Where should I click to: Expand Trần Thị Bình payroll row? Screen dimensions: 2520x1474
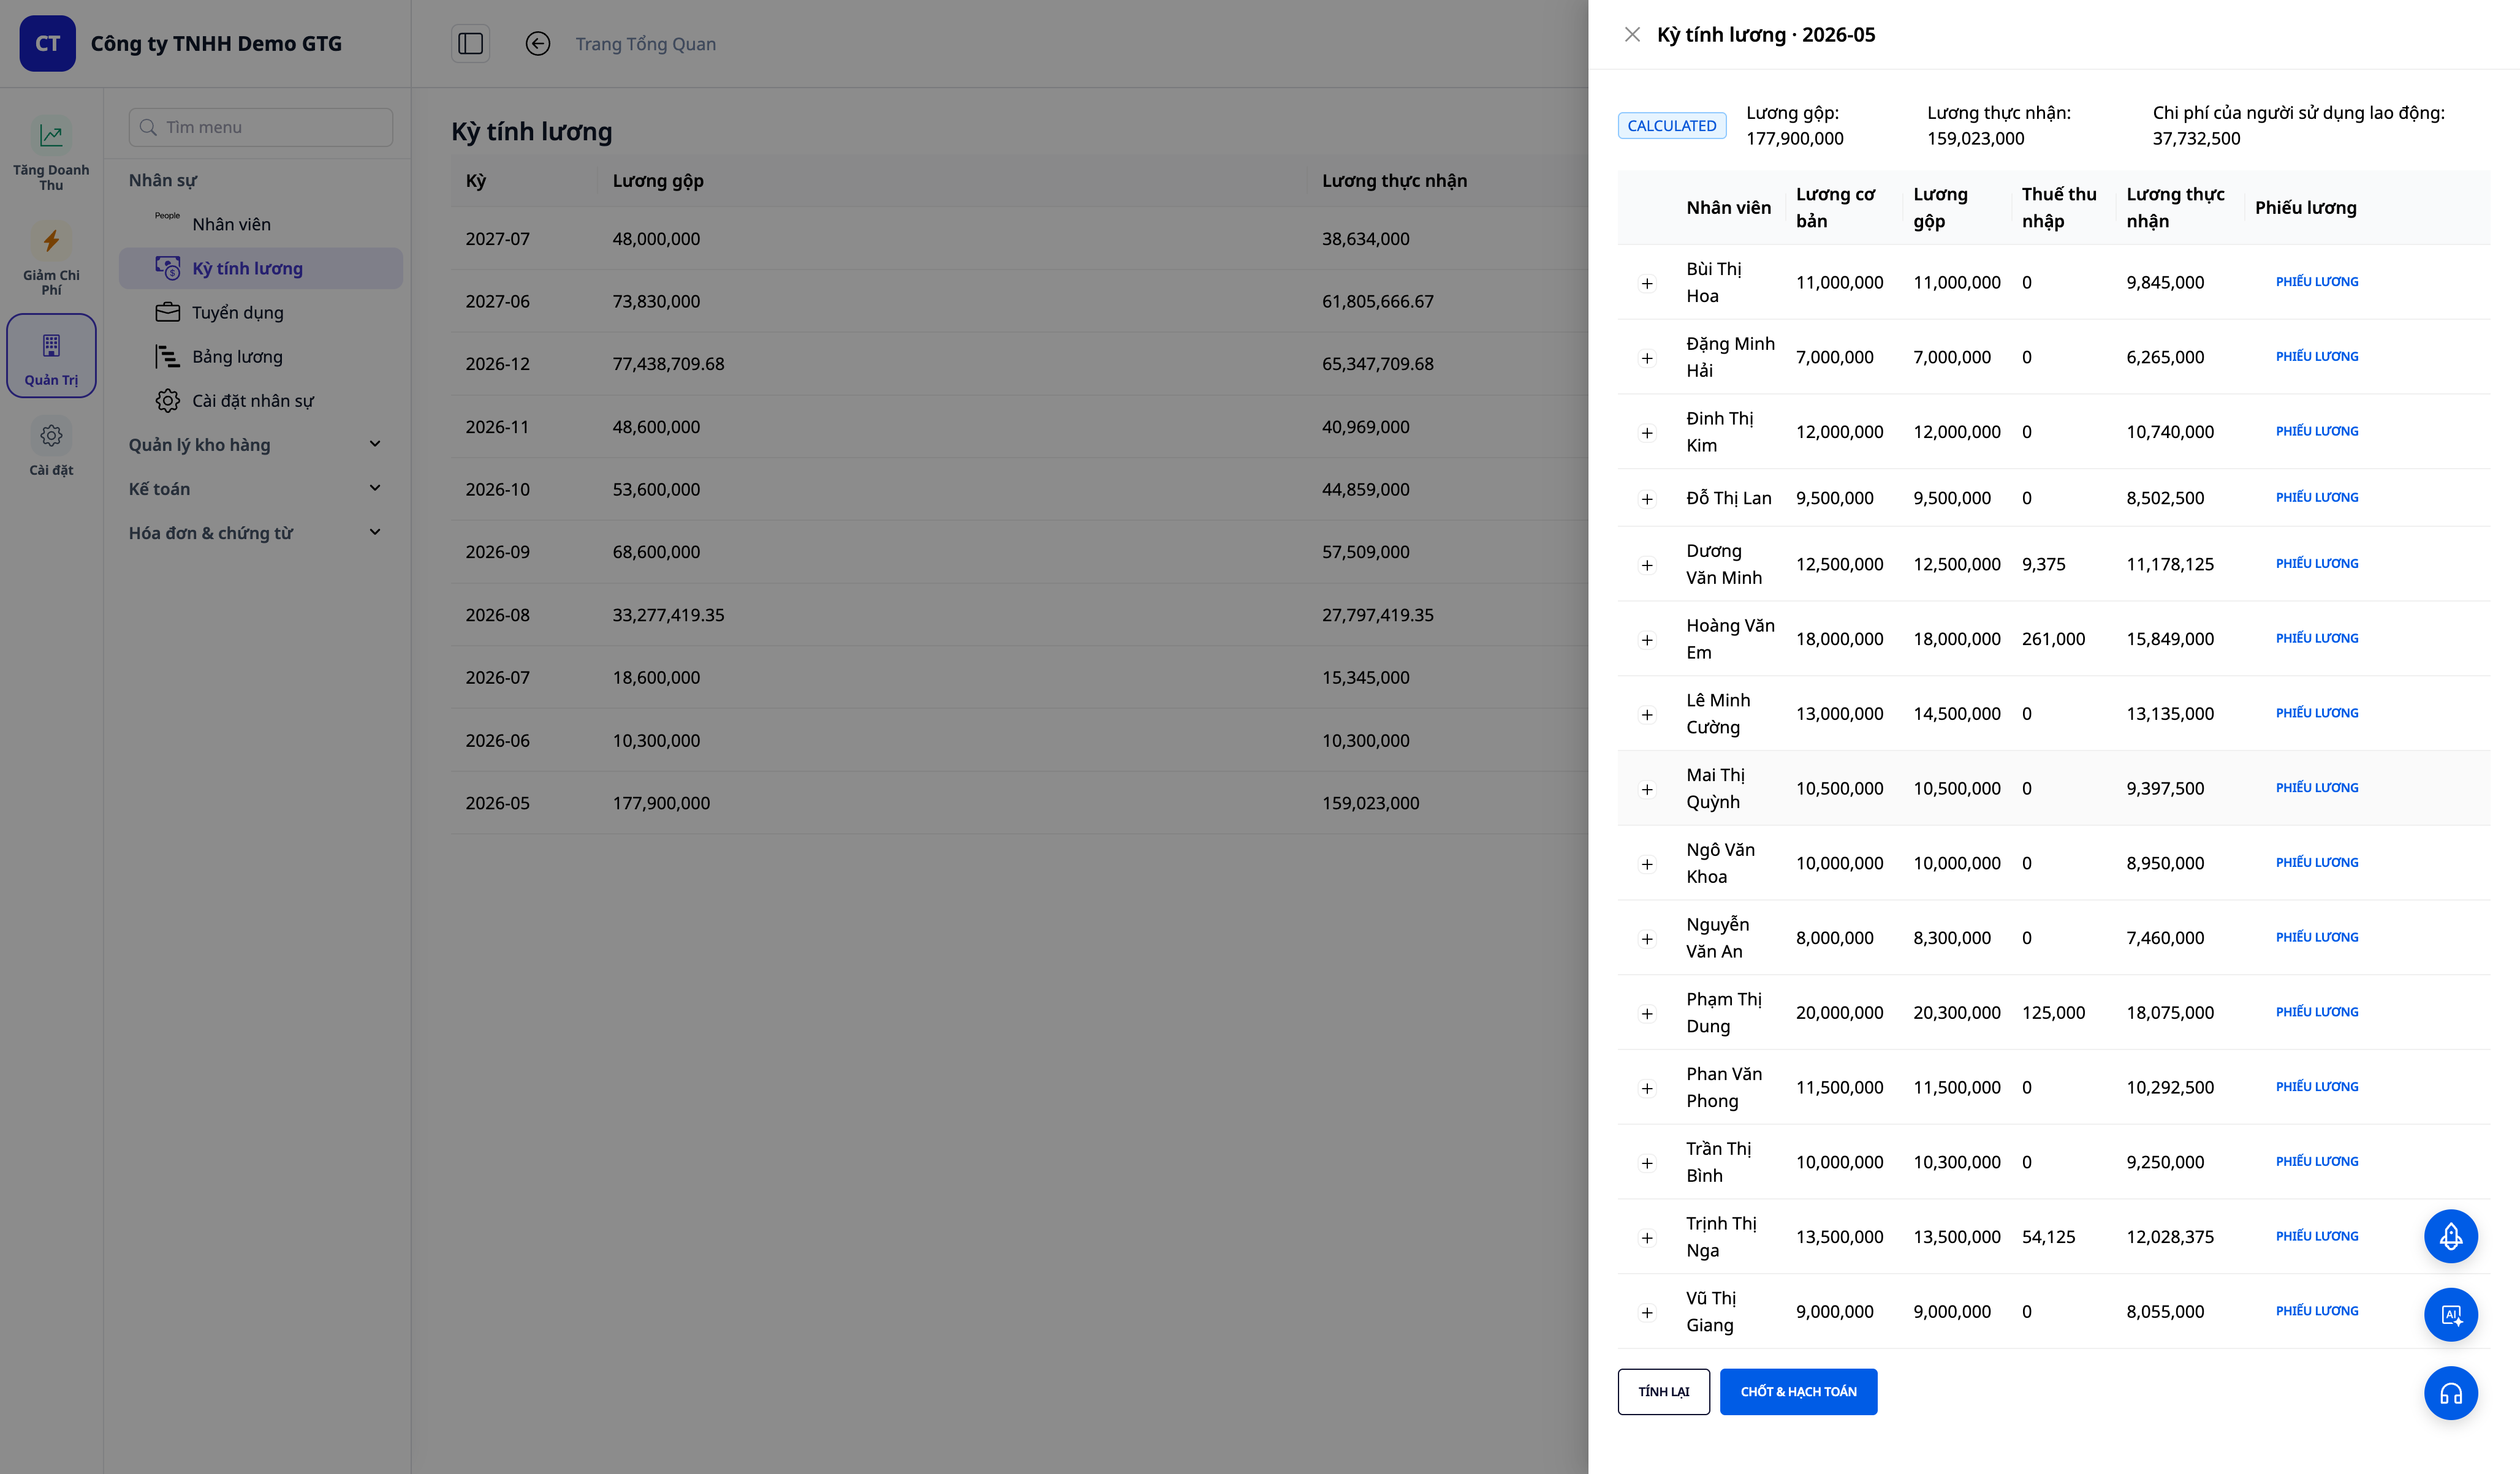tap(1647, 1163)
